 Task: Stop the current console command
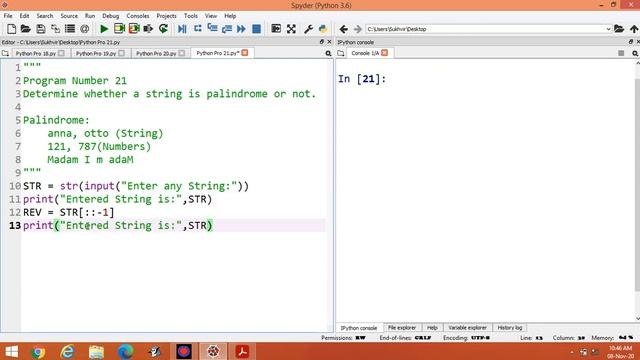[x=621, y=53]
